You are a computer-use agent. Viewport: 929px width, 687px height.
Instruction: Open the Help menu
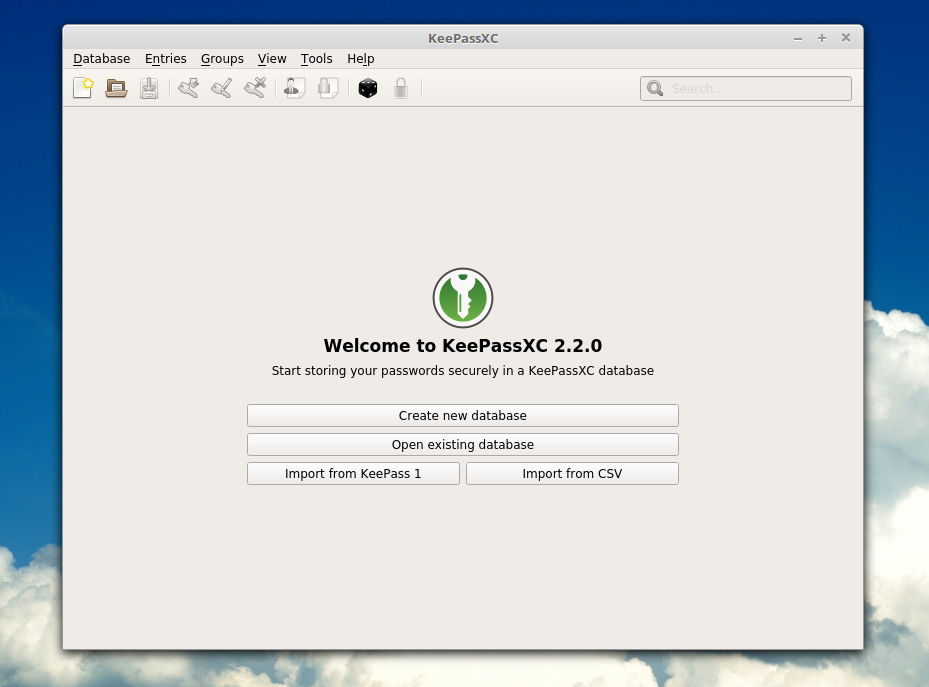pyautogui.click(x=361, y=59)
